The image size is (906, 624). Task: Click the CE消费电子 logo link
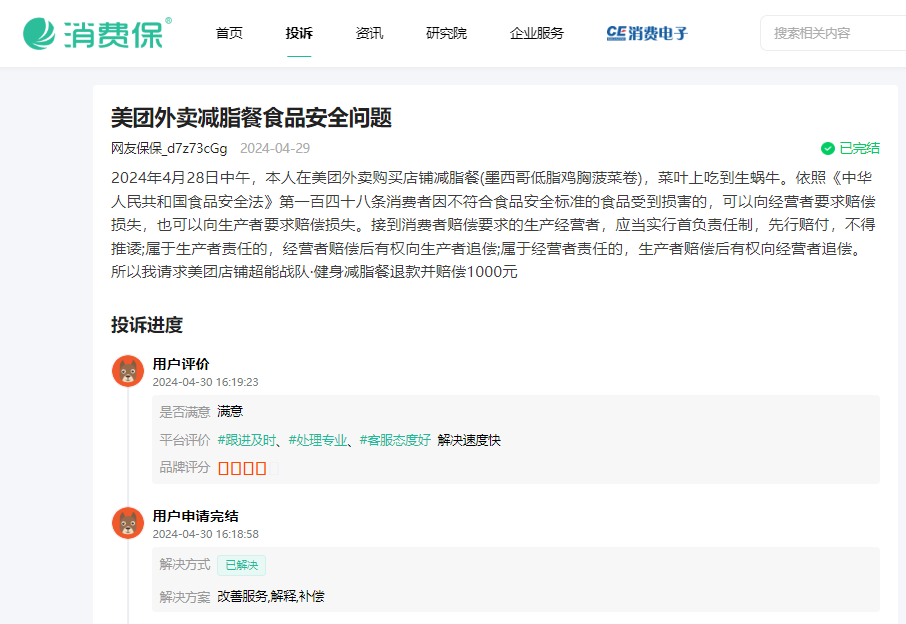[647, 33]
